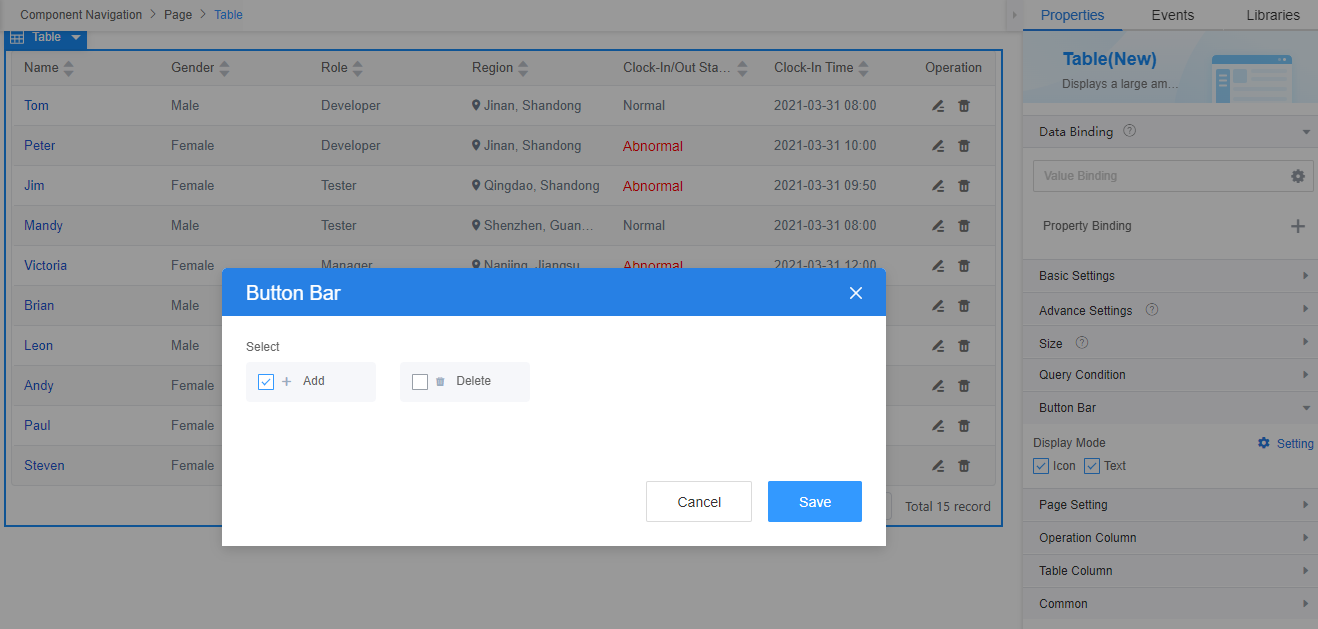This screenshot has height=629, width=1318.
Task: Go to Component Navigation breadcrumb
Action: click(x=81, y=15)
